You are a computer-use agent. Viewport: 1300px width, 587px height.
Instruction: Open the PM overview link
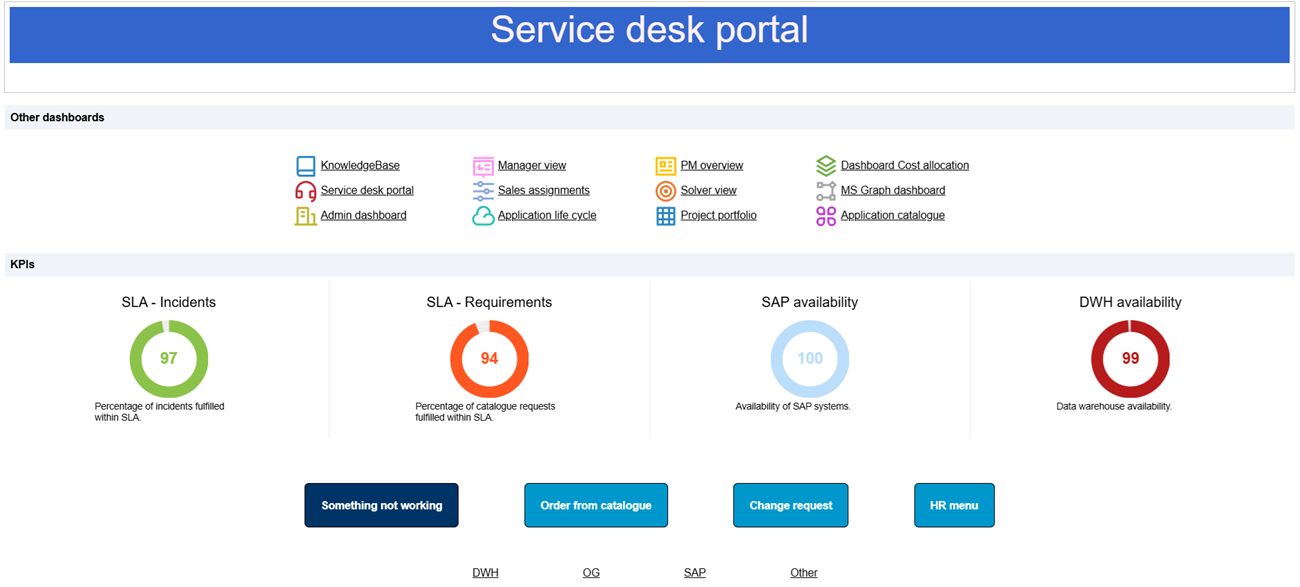point(712,166)
